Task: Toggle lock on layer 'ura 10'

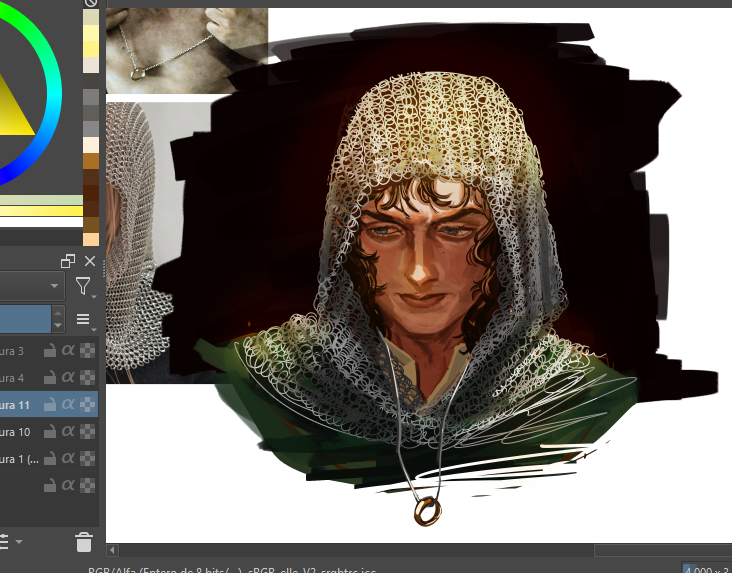Action: 50,432
